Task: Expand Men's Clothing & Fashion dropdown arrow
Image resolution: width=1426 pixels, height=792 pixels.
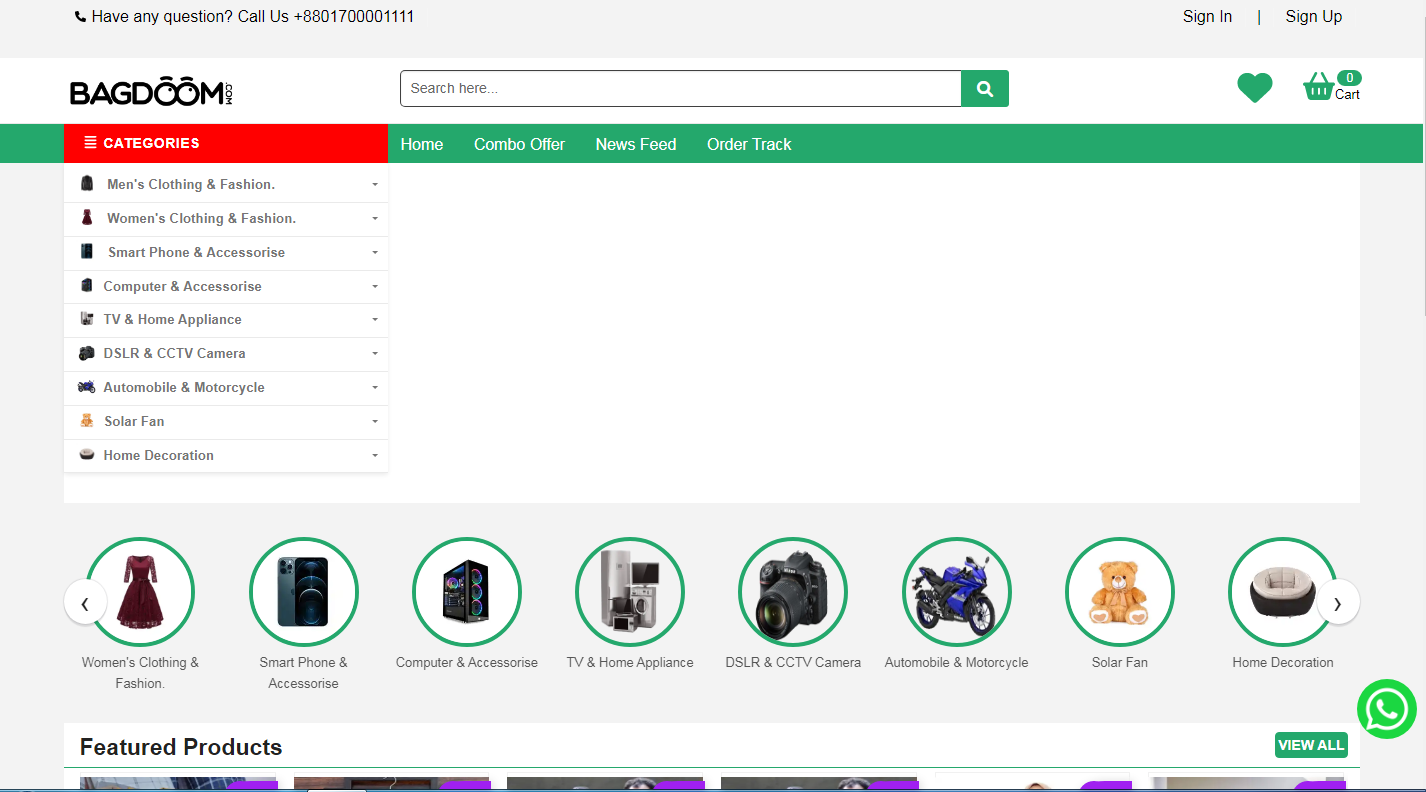Action: 375,185
